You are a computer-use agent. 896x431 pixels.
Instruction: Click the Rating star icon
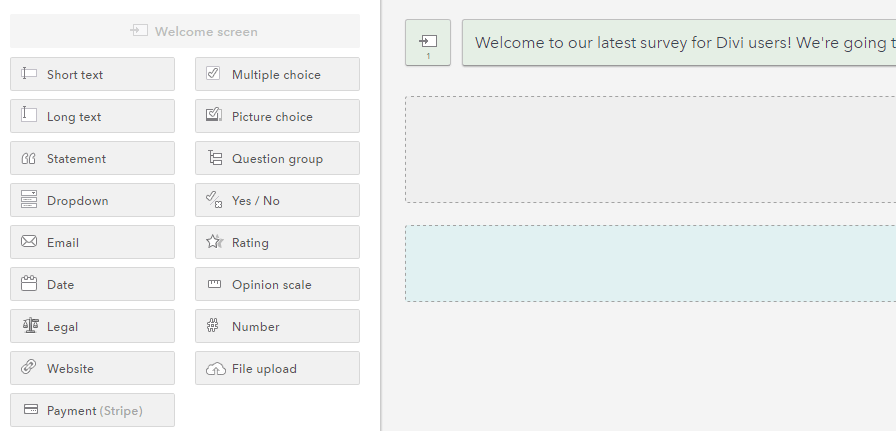click(214, 242)
